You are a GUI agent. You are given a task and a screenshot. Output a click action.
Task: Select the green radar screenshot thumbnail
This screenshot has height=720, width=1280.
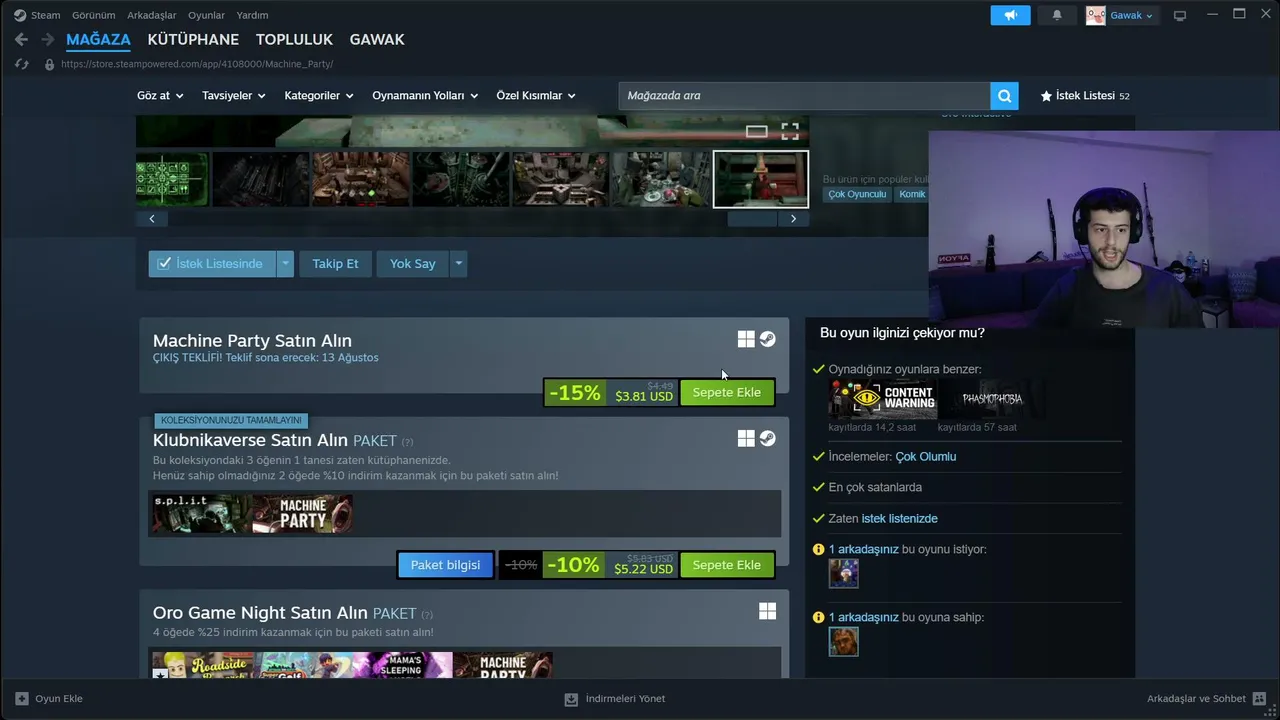[172, 179]
